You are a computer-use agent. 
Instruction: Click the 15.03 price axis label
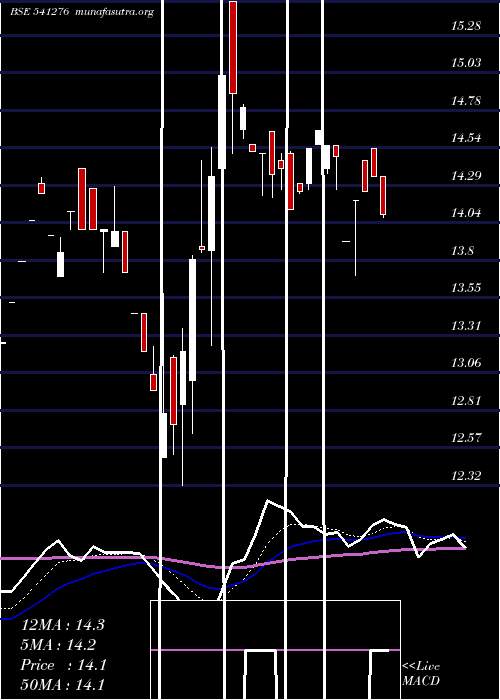pos(466,62)
